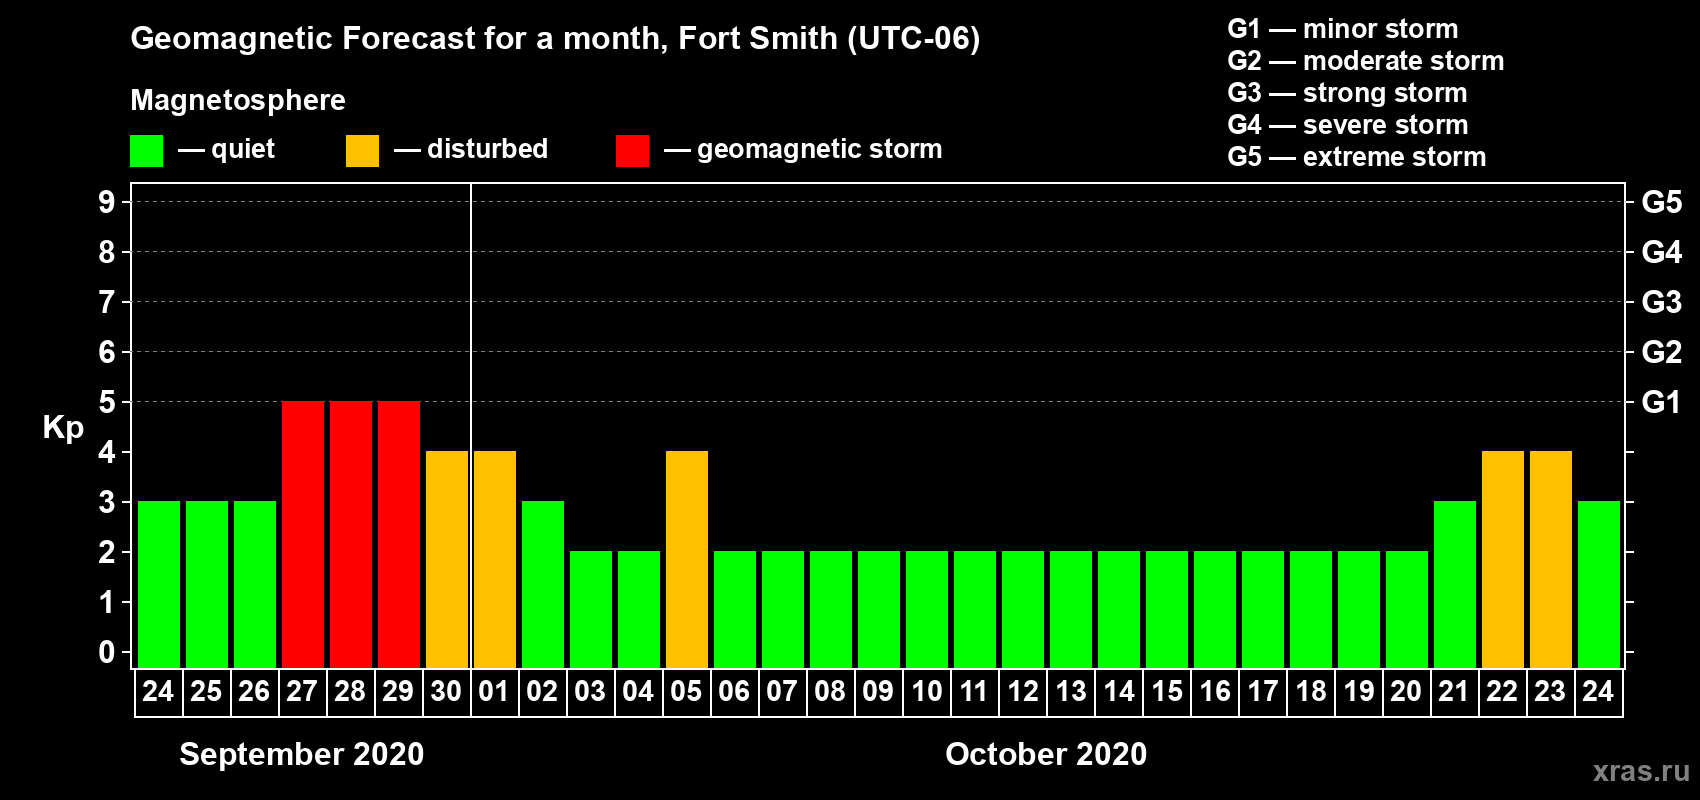This screenshot has height=800, width=1700.
Task: Click the G1 right-axis label
Action: coord(1661,402)
